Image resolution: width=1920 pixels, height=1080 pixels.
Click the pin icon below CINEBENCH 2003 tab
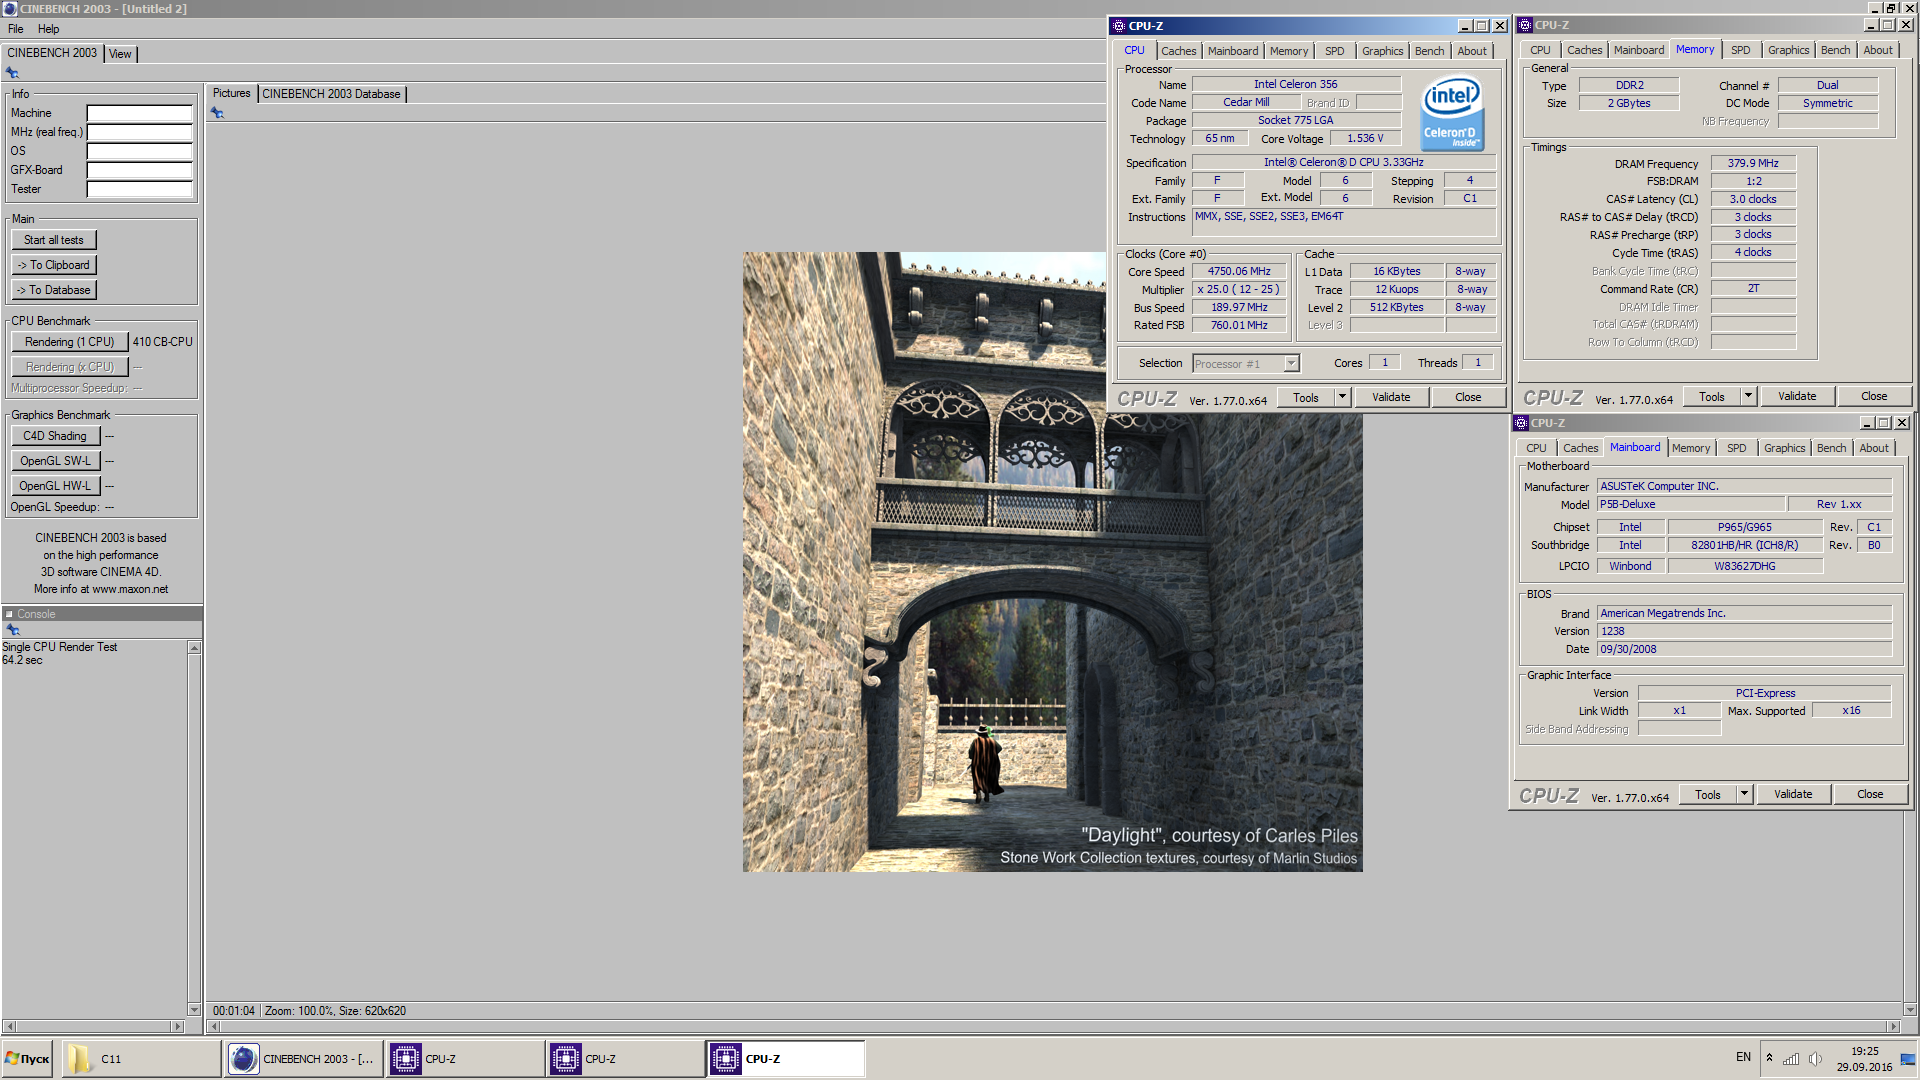click(x=12, y=73)
